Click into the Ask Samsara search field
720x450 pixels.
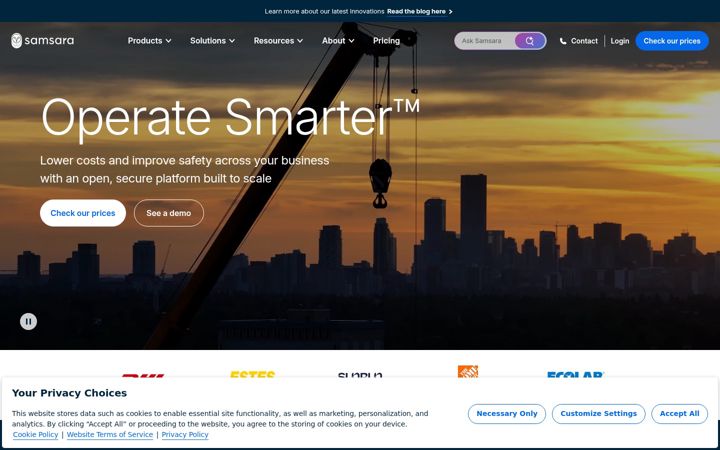click(x=484, y=41)
